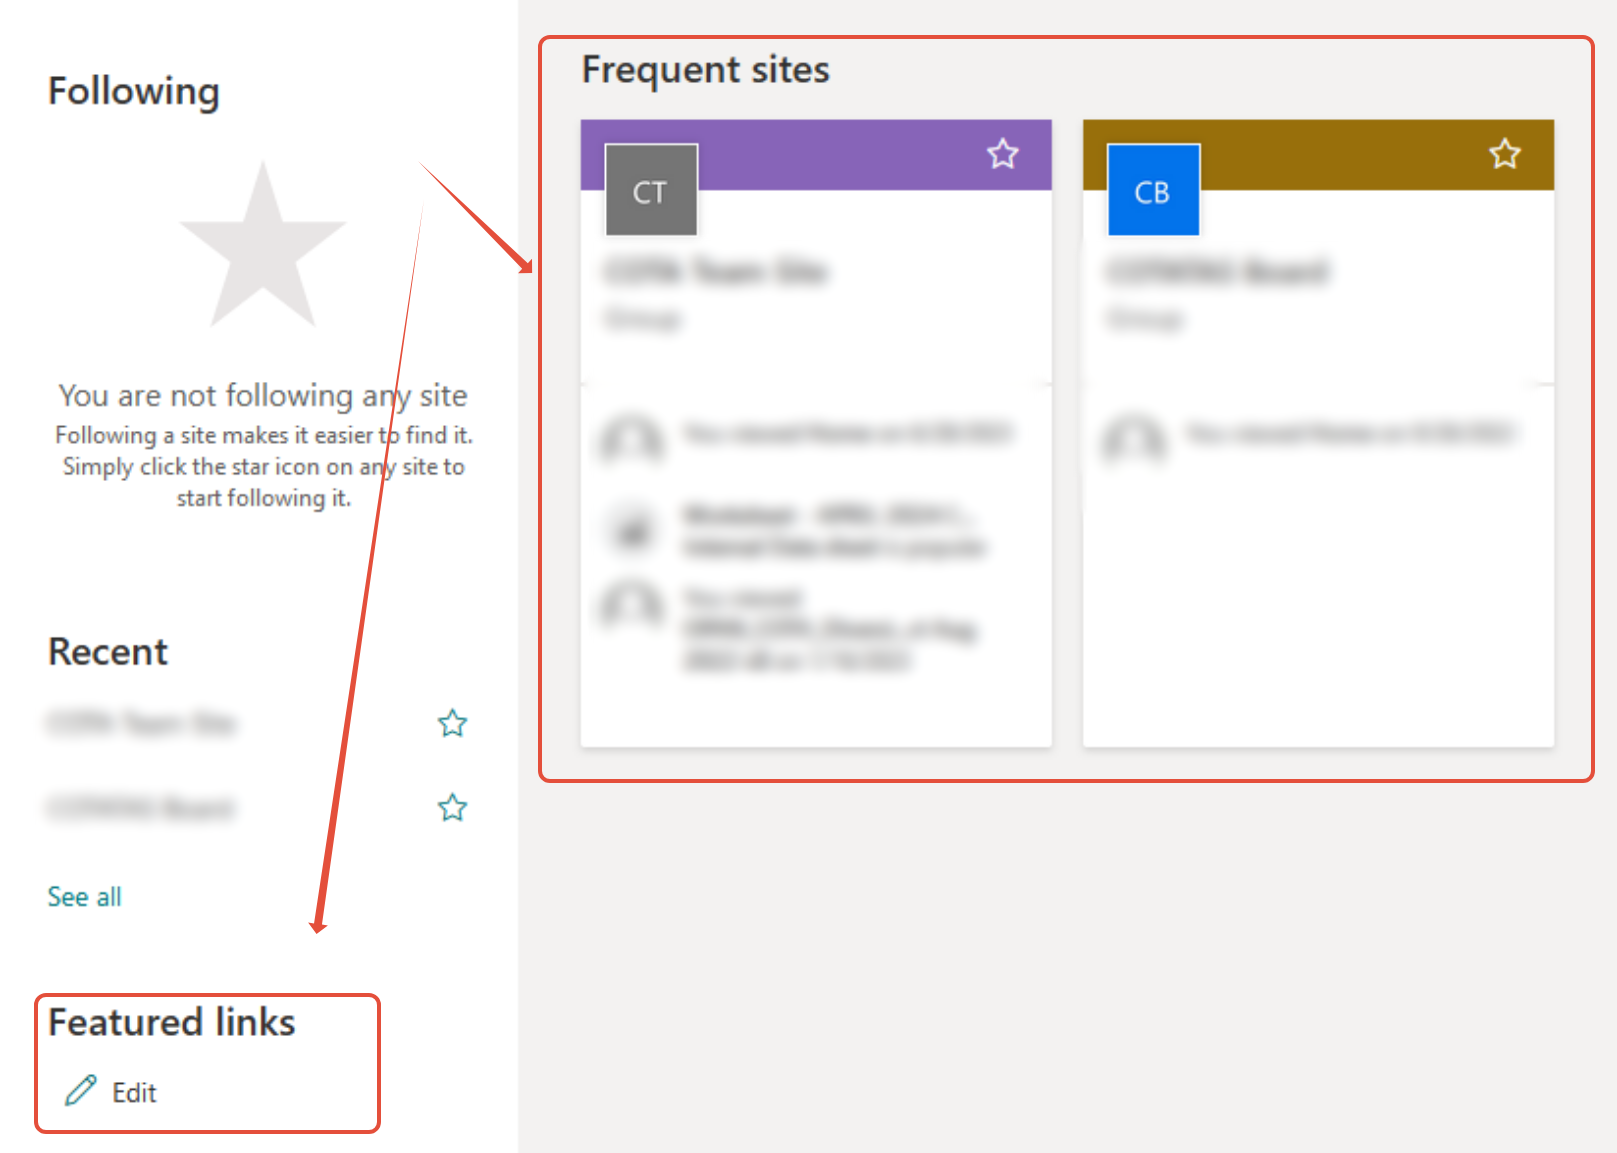Open the second blurred site under Recent

(140, 807)
